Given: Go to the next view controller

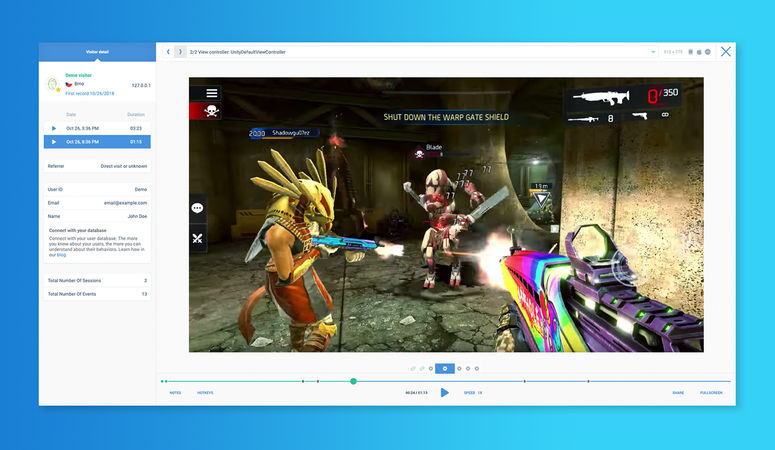Looking at the screenshot, I should point(180,51).
